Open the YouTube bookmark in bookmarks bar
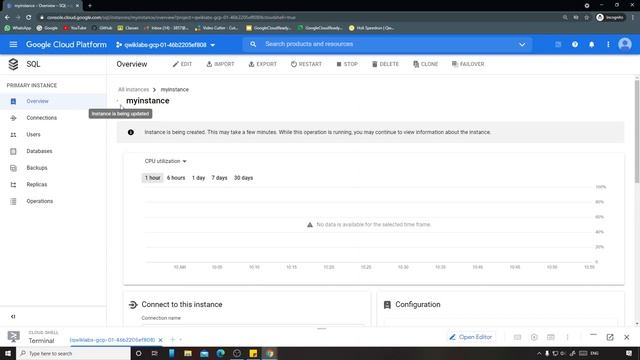 pyautogui.click(x=75, y=28)
